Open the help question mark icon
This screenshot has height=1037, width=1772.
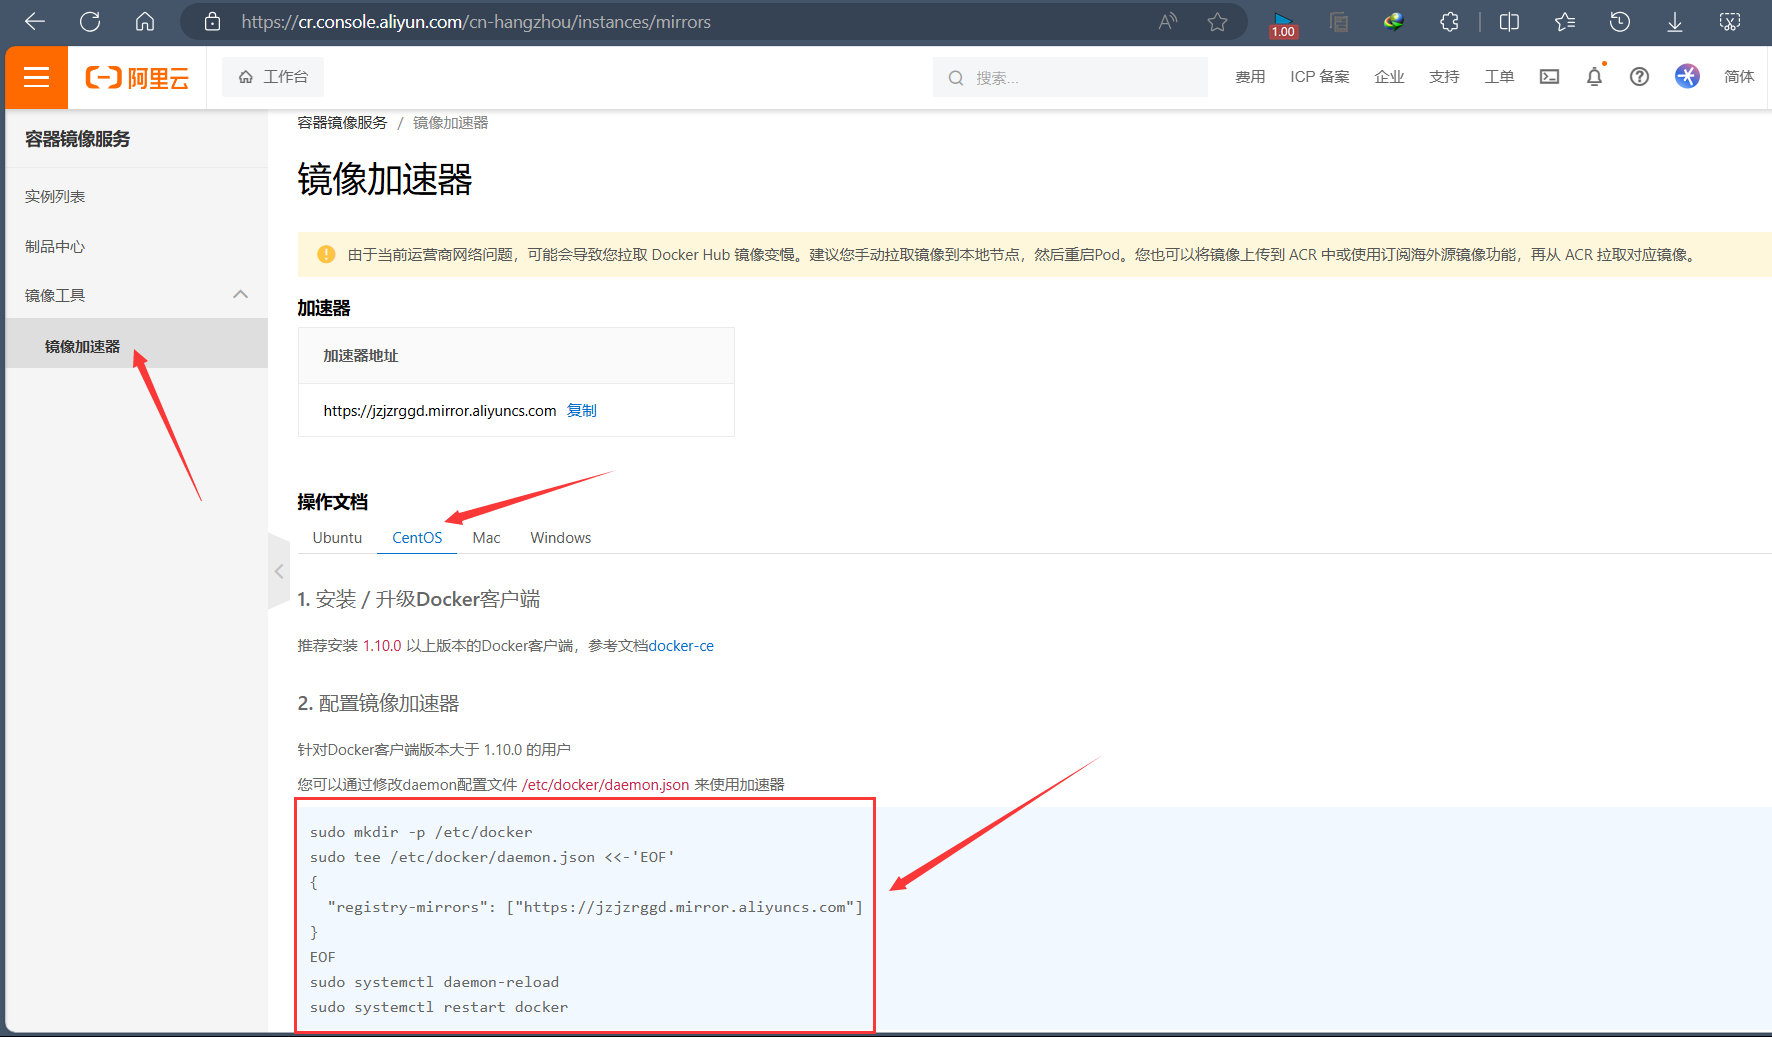1639,77
